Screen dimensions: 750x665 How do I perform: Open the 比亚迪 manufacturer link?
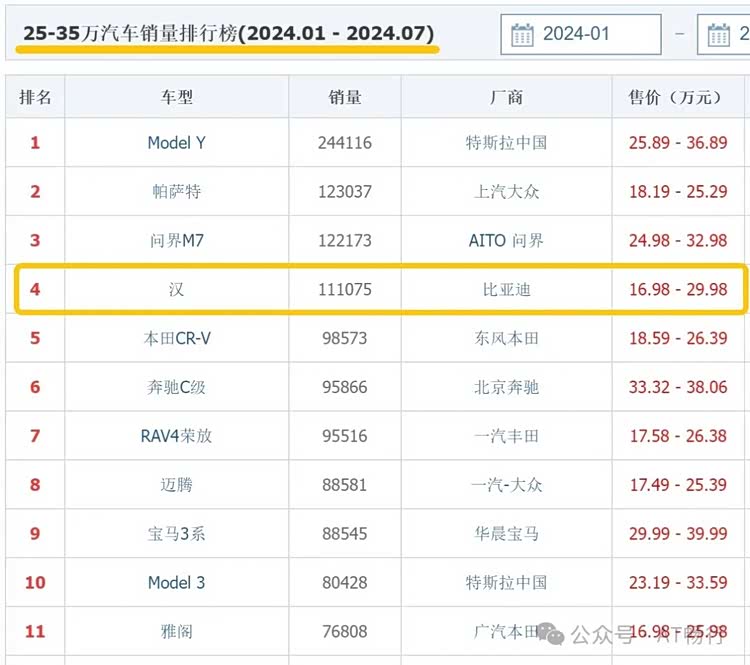[506, 290]
